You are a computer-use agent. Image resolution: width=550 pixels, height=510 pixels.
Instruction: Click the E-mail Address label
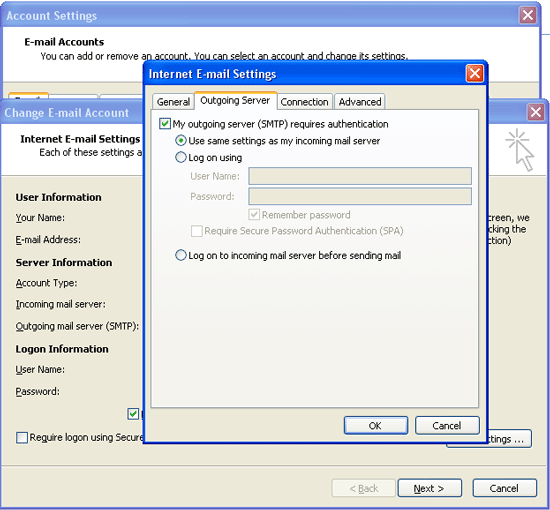(x=48, y=240)
